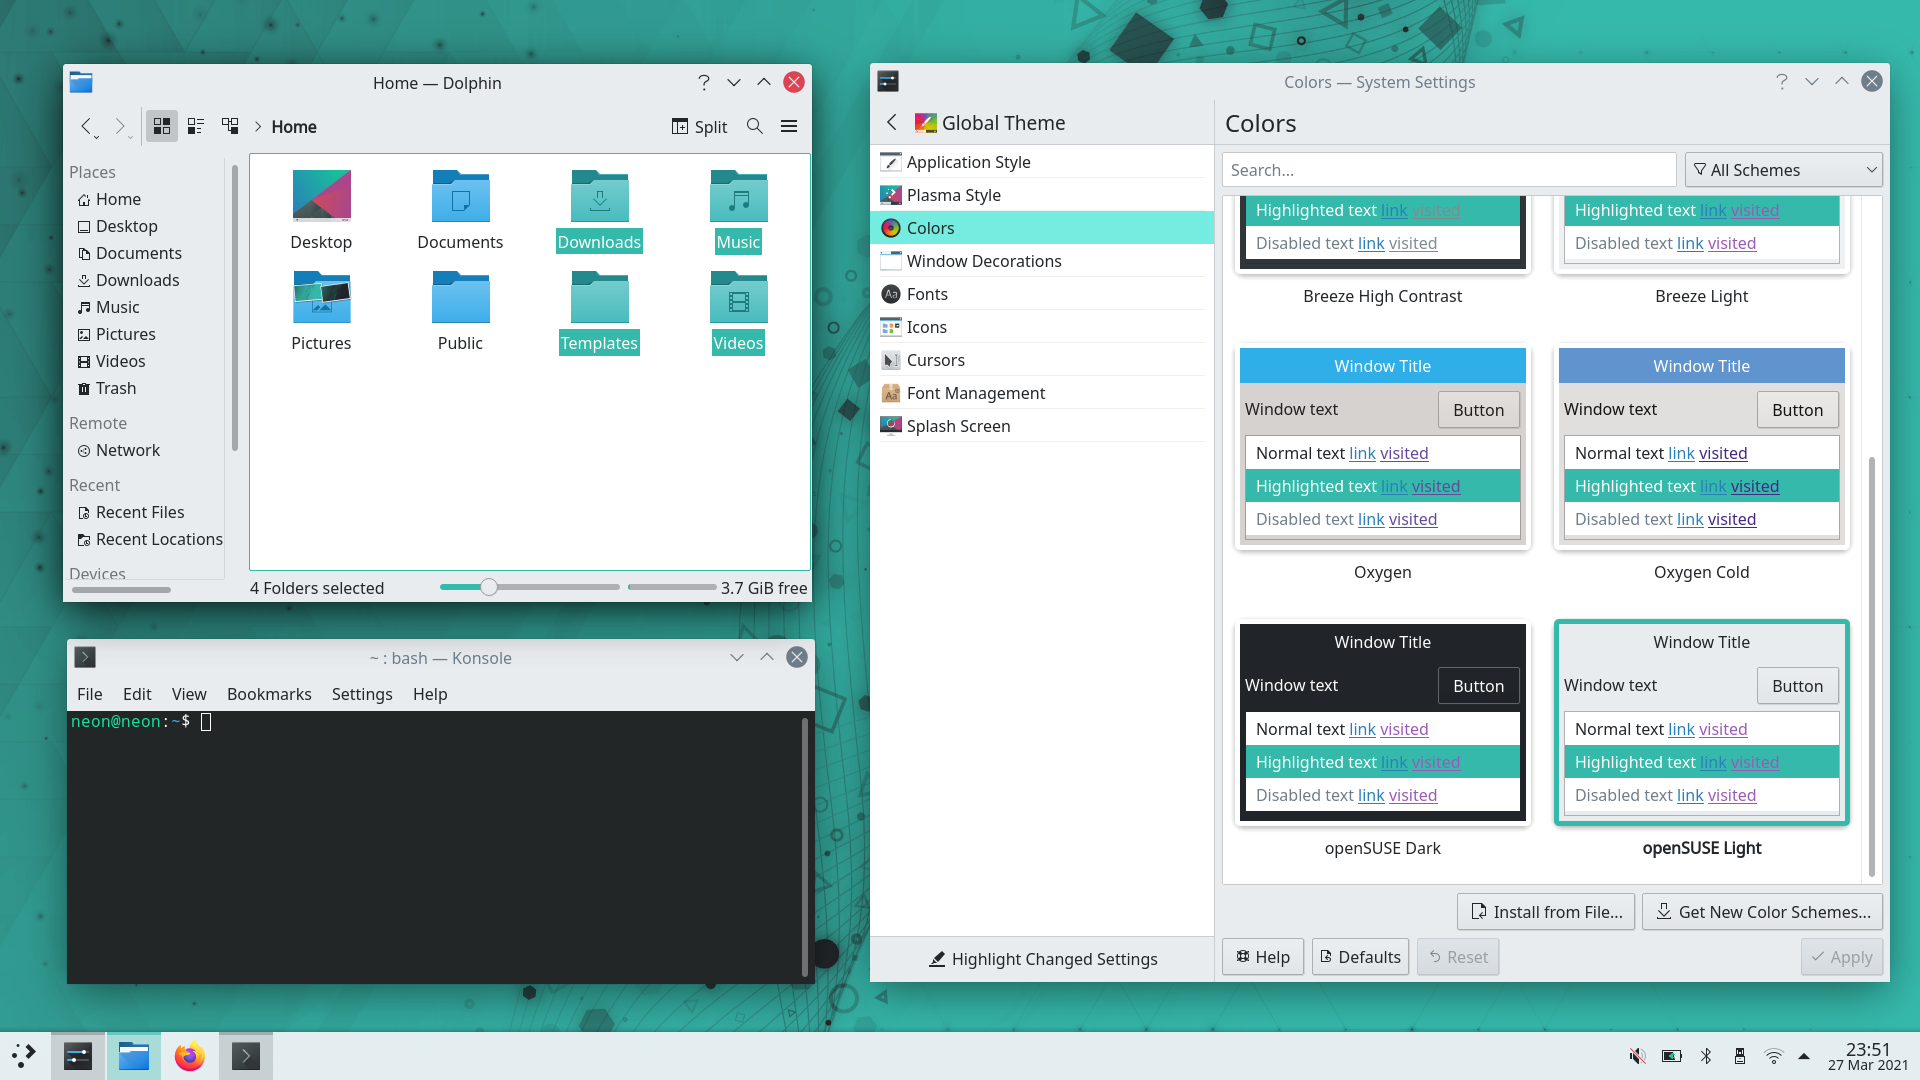1920x1080 pixels.
Task: Open Konsole Bookmarks menu
Action: tap(269, 694)
